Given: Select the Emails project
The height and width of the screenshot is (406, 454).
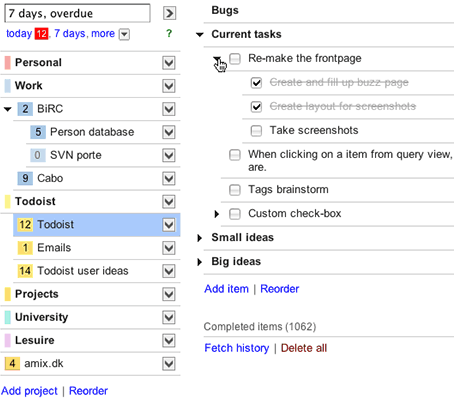Looking at the screenshot, I should (x=54, y=248).
